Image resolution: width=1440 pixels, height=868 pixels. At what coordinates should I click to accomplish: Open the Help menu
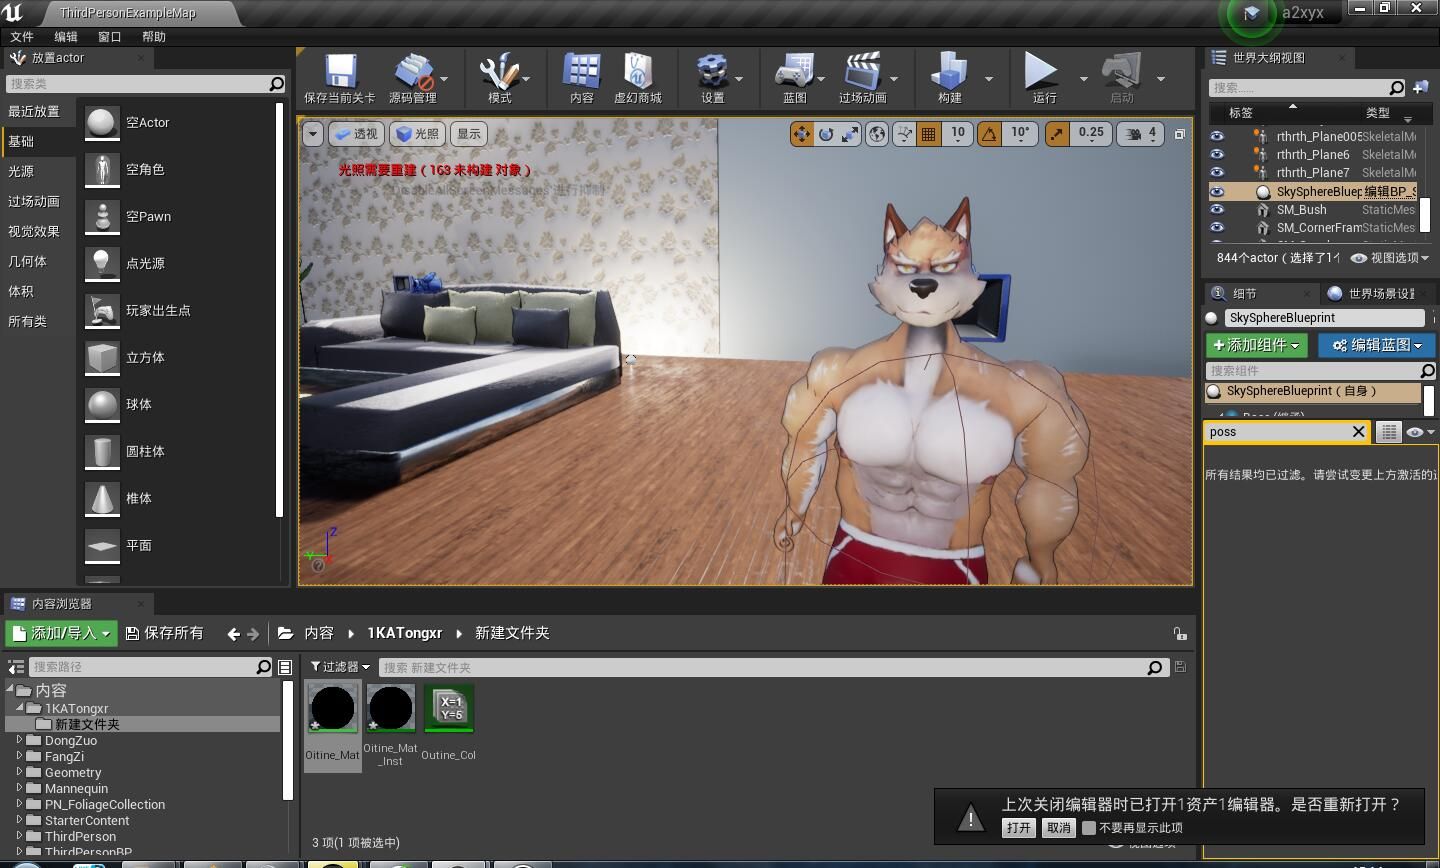[x=154, y=37]
